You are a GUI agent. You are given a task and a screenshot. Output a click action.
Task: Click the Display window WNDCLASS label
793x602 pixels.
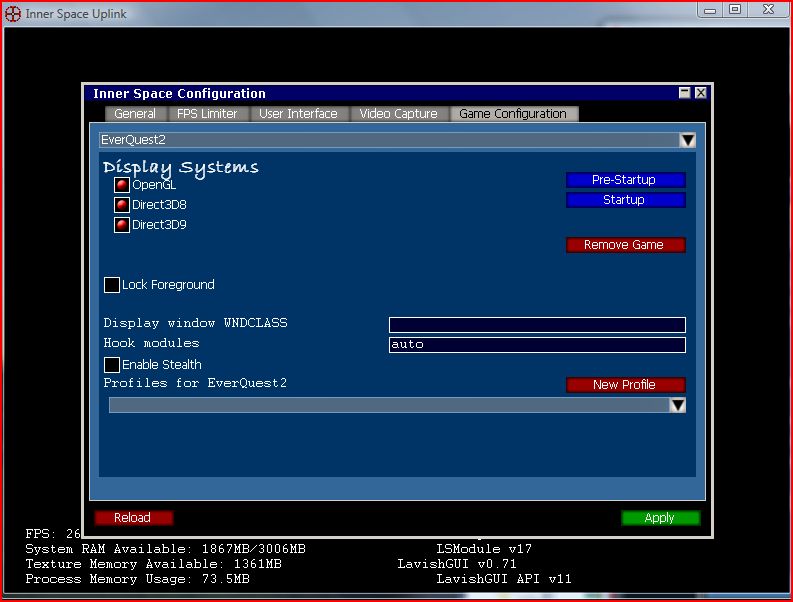[195, 323]
